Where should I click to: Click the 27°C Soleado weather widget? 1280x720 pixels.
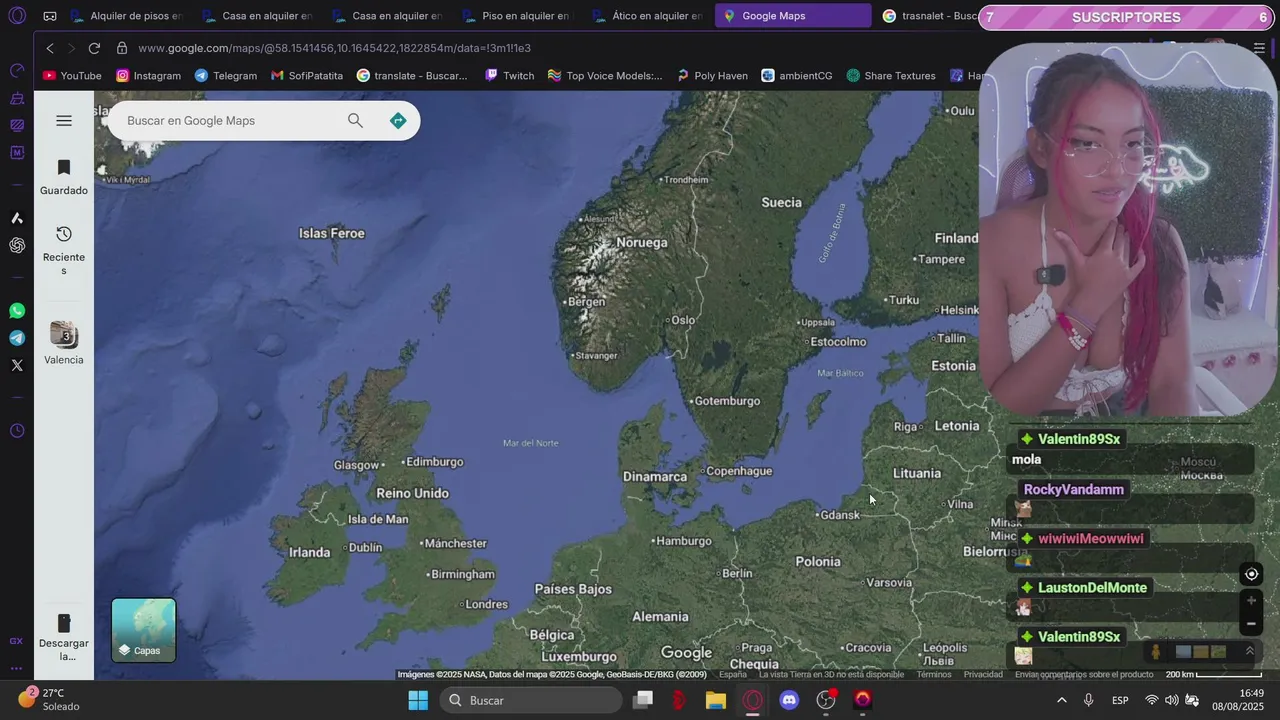click(49, 699)
